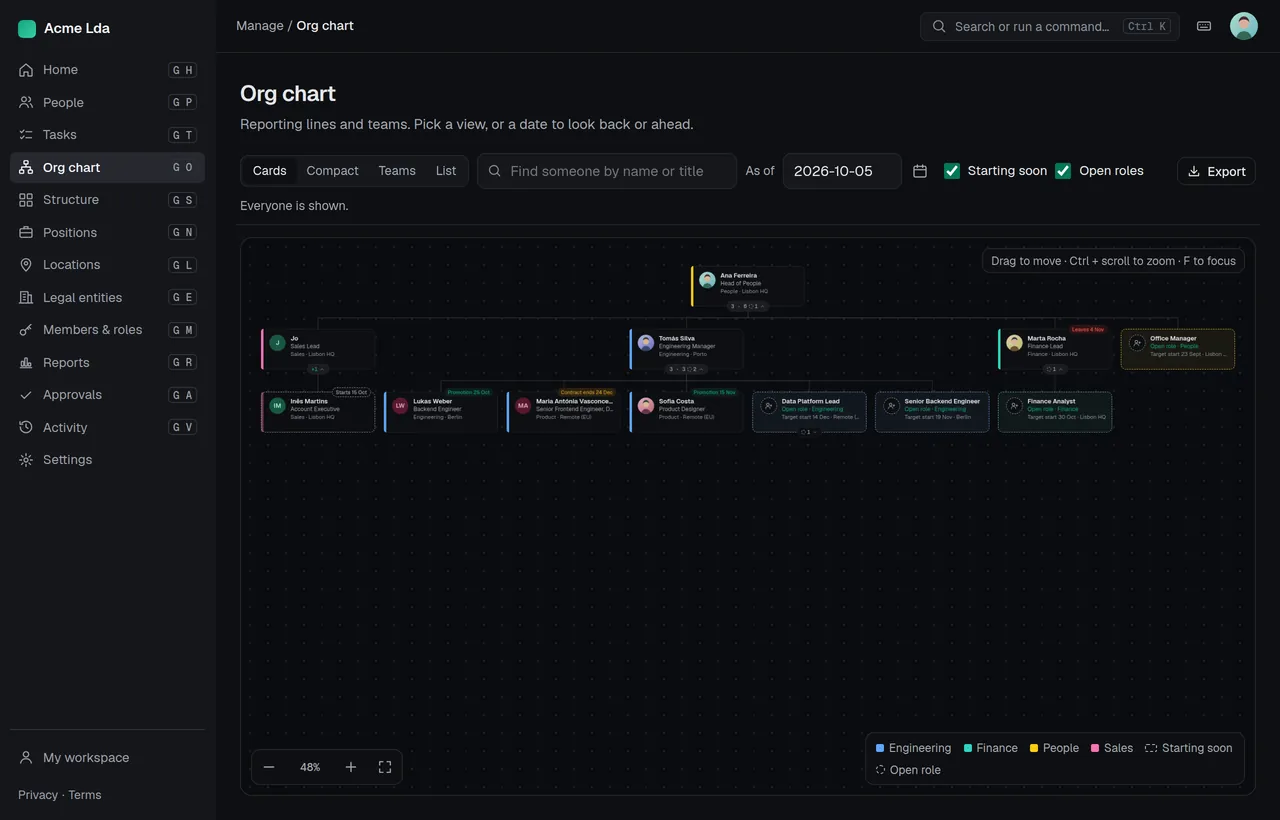Select the Office Manager open role card

(1178, 349)
